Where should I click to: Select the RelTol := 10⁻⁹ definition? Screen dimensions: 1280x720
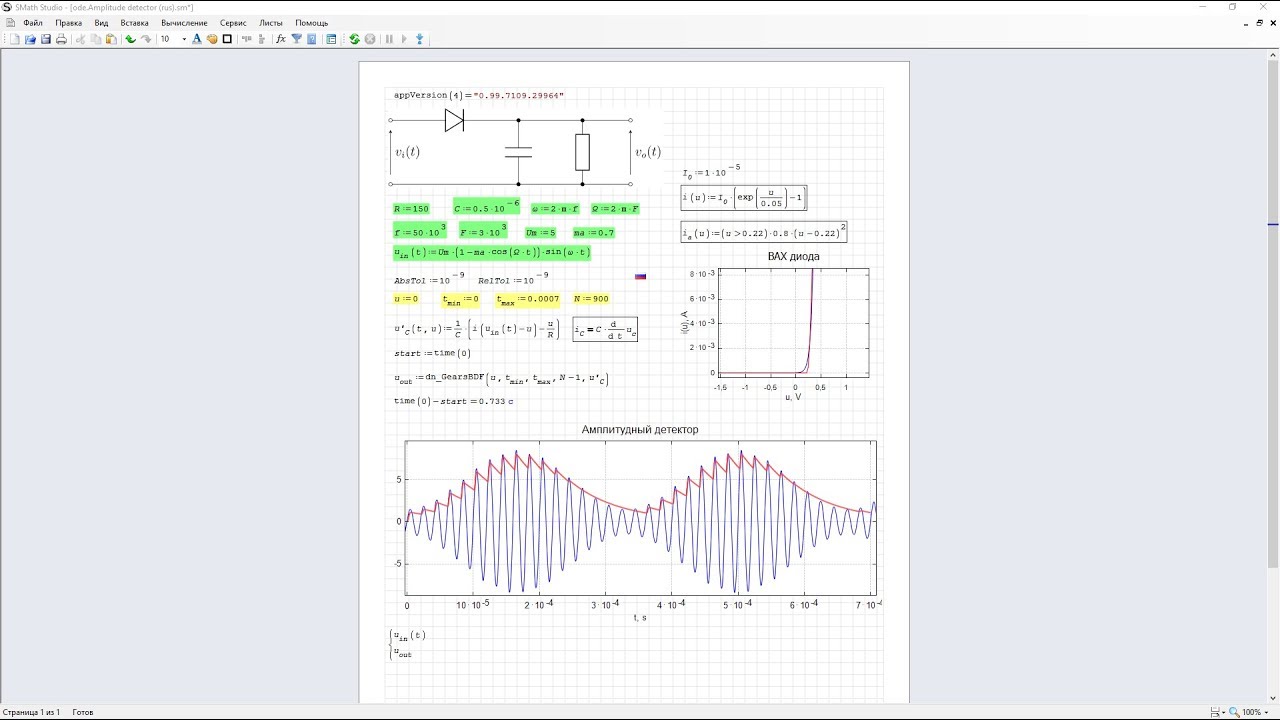click(513, 279)
